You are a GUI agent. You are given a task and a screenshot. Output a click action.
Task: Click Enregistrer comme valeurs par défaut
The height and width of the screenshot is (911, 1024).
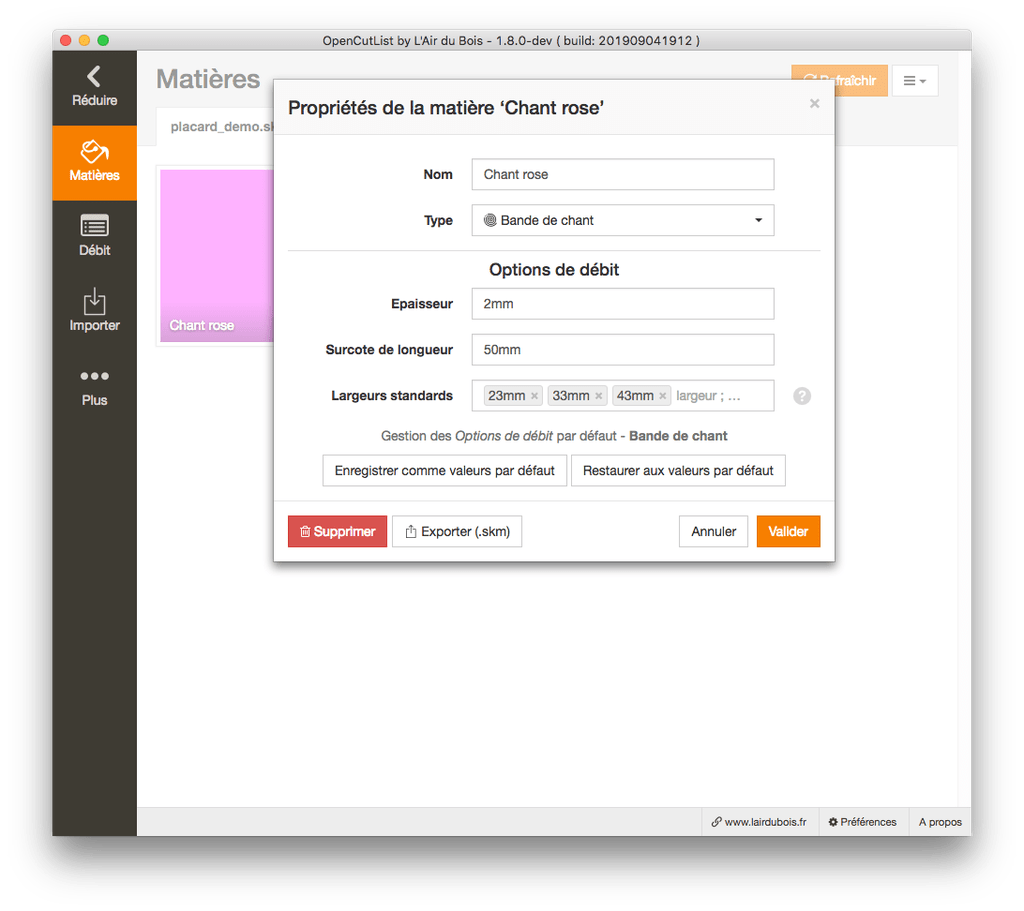tap(444, 470)
